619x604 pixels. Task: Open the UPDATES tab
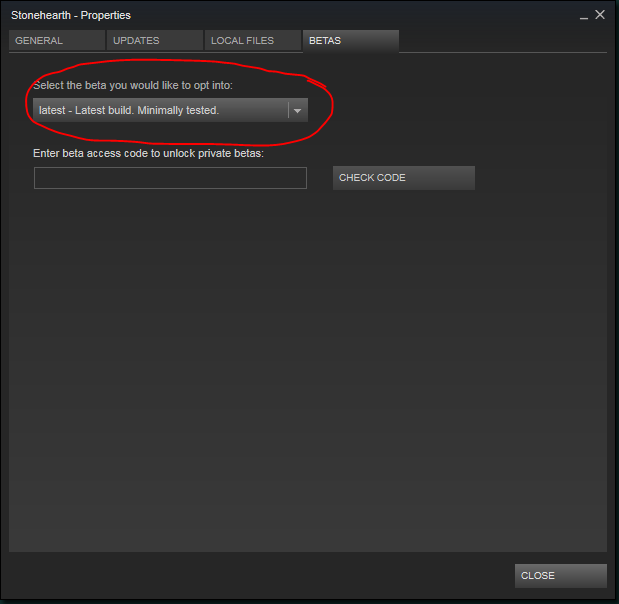click(x=155, y=40)
